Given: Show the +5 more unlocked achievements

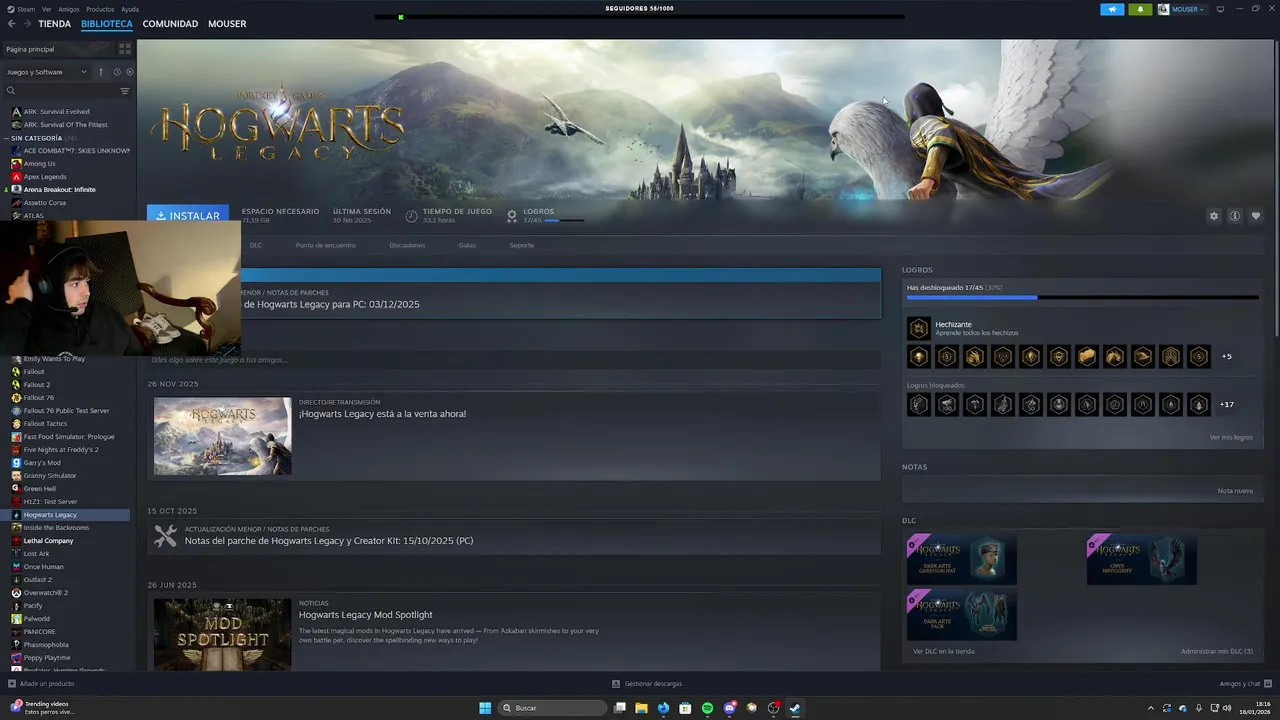Looking at the screenshot, I should click(1227, 356).
